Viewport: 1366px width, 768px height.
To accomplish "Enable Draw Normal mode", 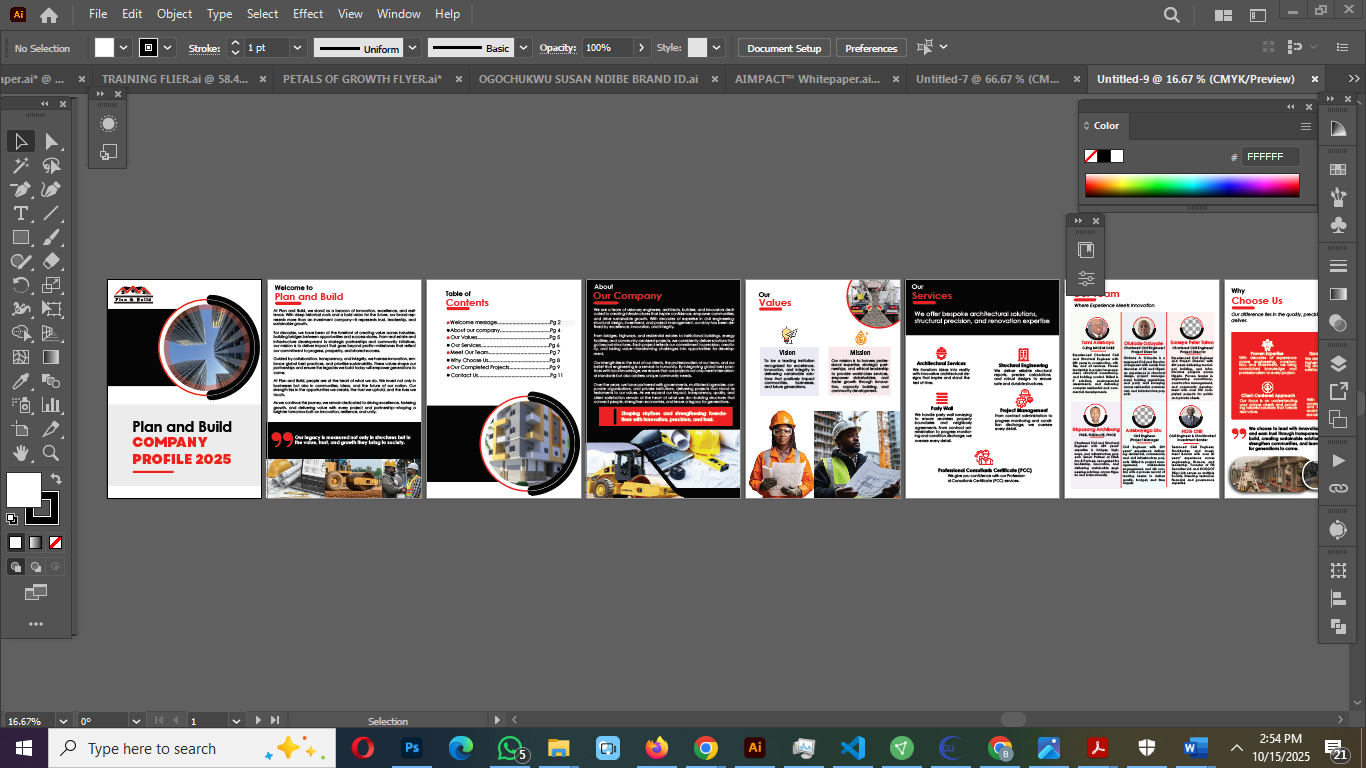I will click(16, 567).
